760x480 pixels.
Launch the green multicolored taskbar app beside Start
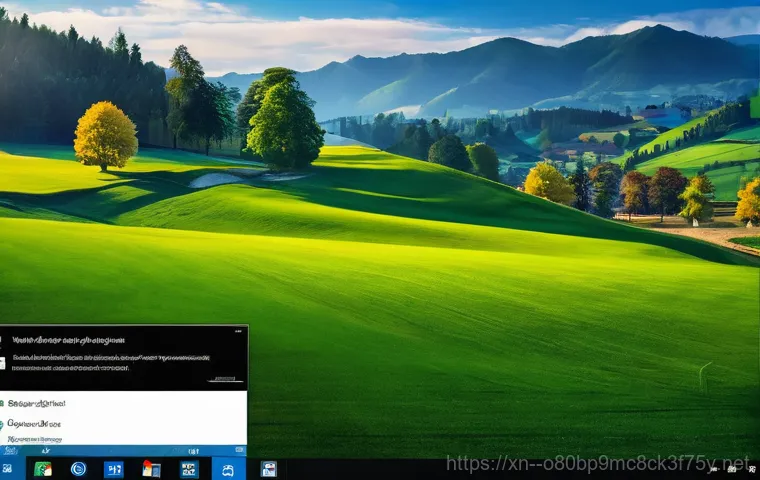click(x=43, y=468)
